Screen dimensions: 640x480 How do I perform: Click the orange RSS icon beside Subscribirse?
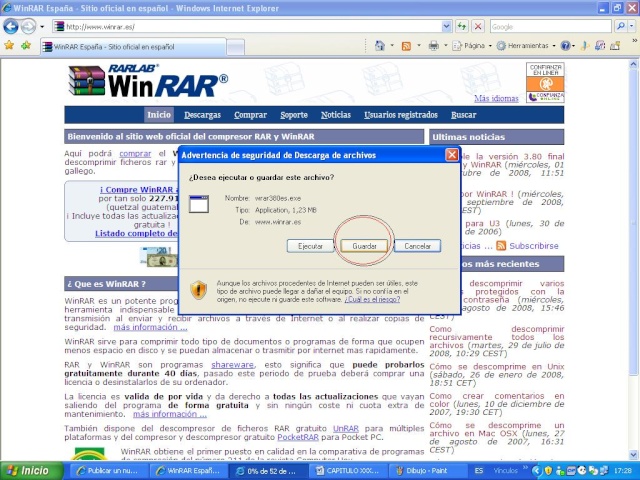[x=501, y=245]
